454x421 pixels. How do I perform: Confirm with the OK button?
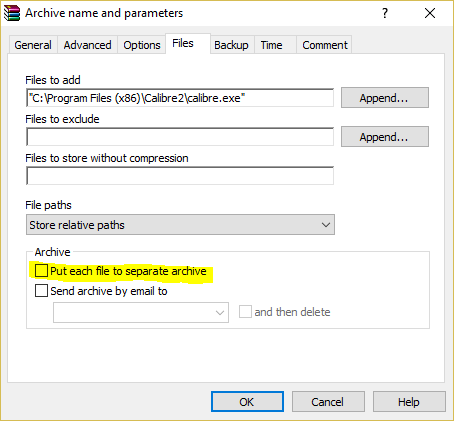[x=247, y=402]
